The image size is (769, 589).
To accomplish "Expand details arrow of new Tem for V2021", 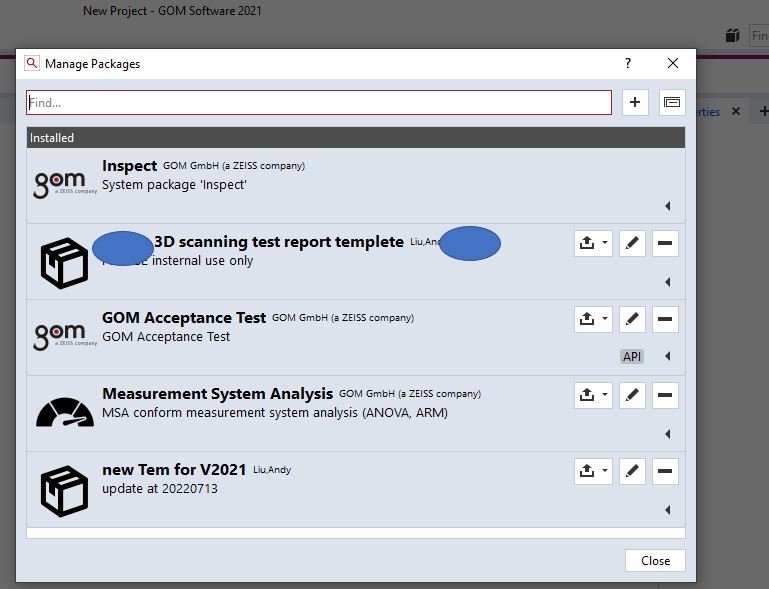I will tap(668, 510).
